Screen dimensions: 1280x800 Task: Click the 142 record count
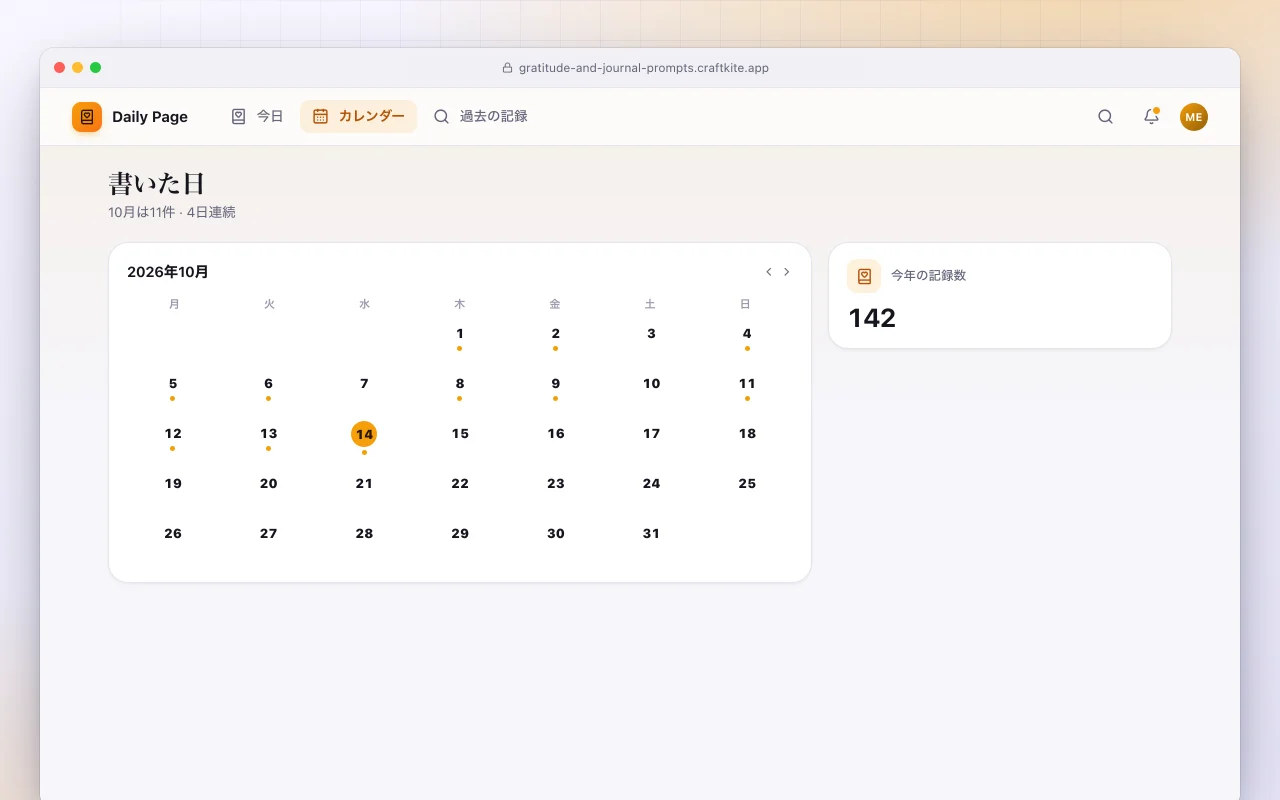872,318
